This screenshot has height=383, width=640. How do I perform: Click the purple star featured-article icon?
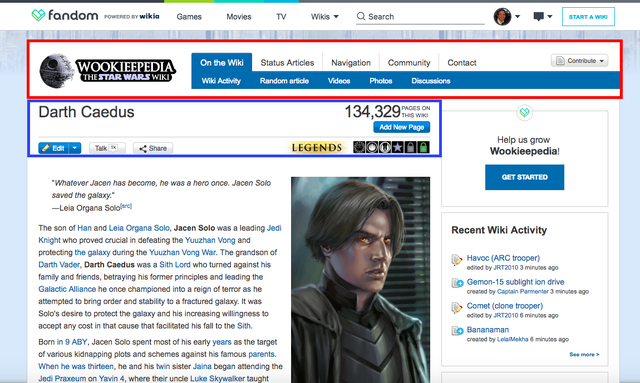(398, 147)
